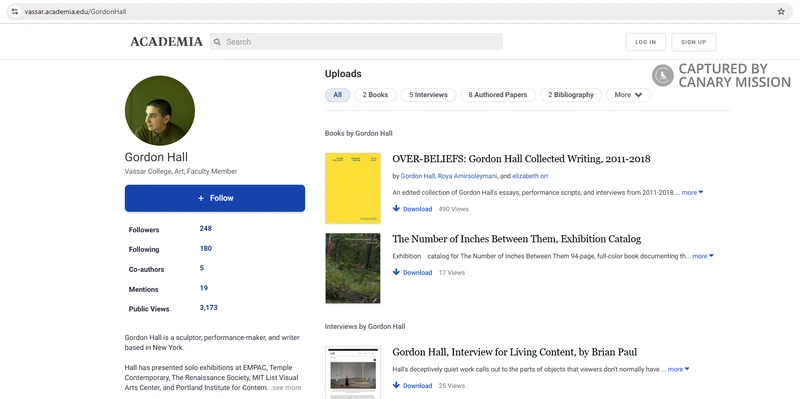Click the Public Views count 3,173
This screenshot has width=800, height=399.
pos(208,308)
